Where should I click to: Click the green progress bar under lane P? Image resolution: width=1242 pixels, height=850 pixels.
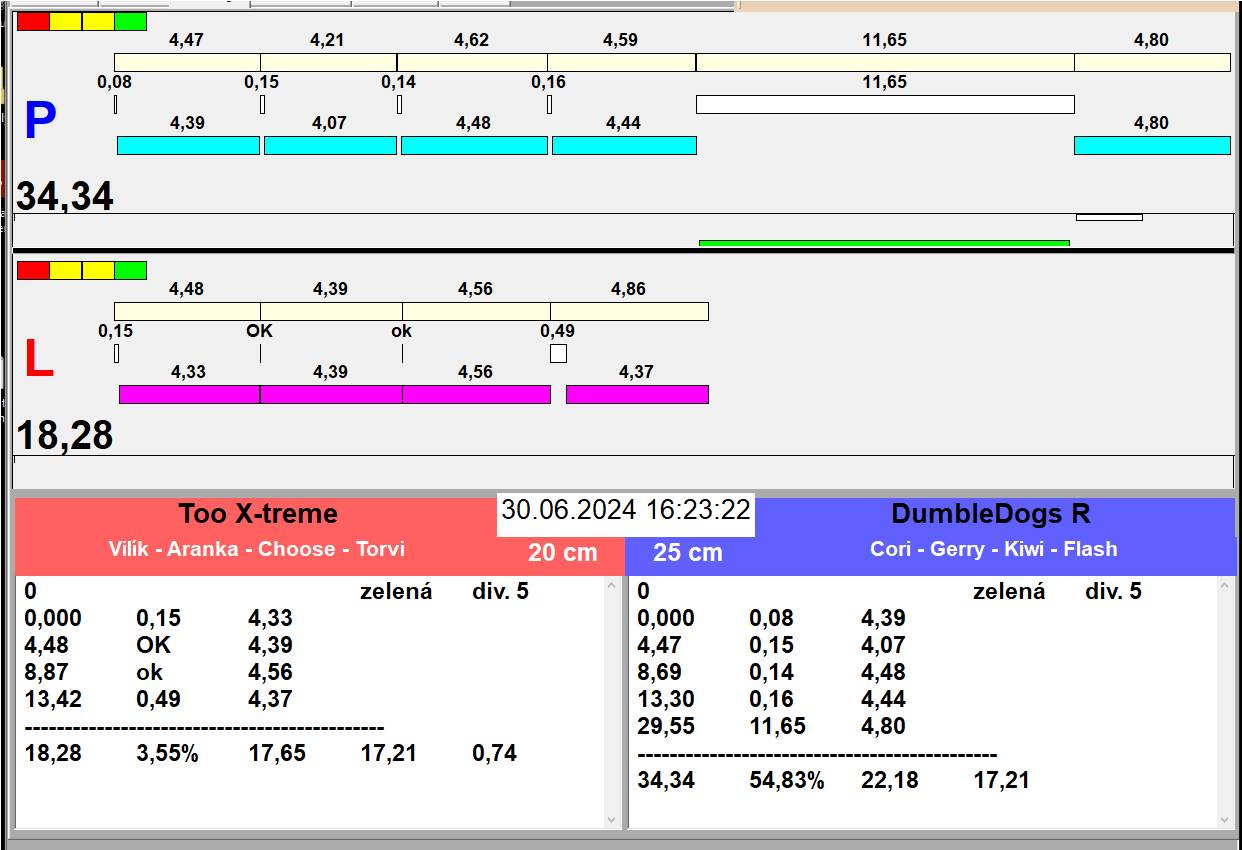pos(884,243)
